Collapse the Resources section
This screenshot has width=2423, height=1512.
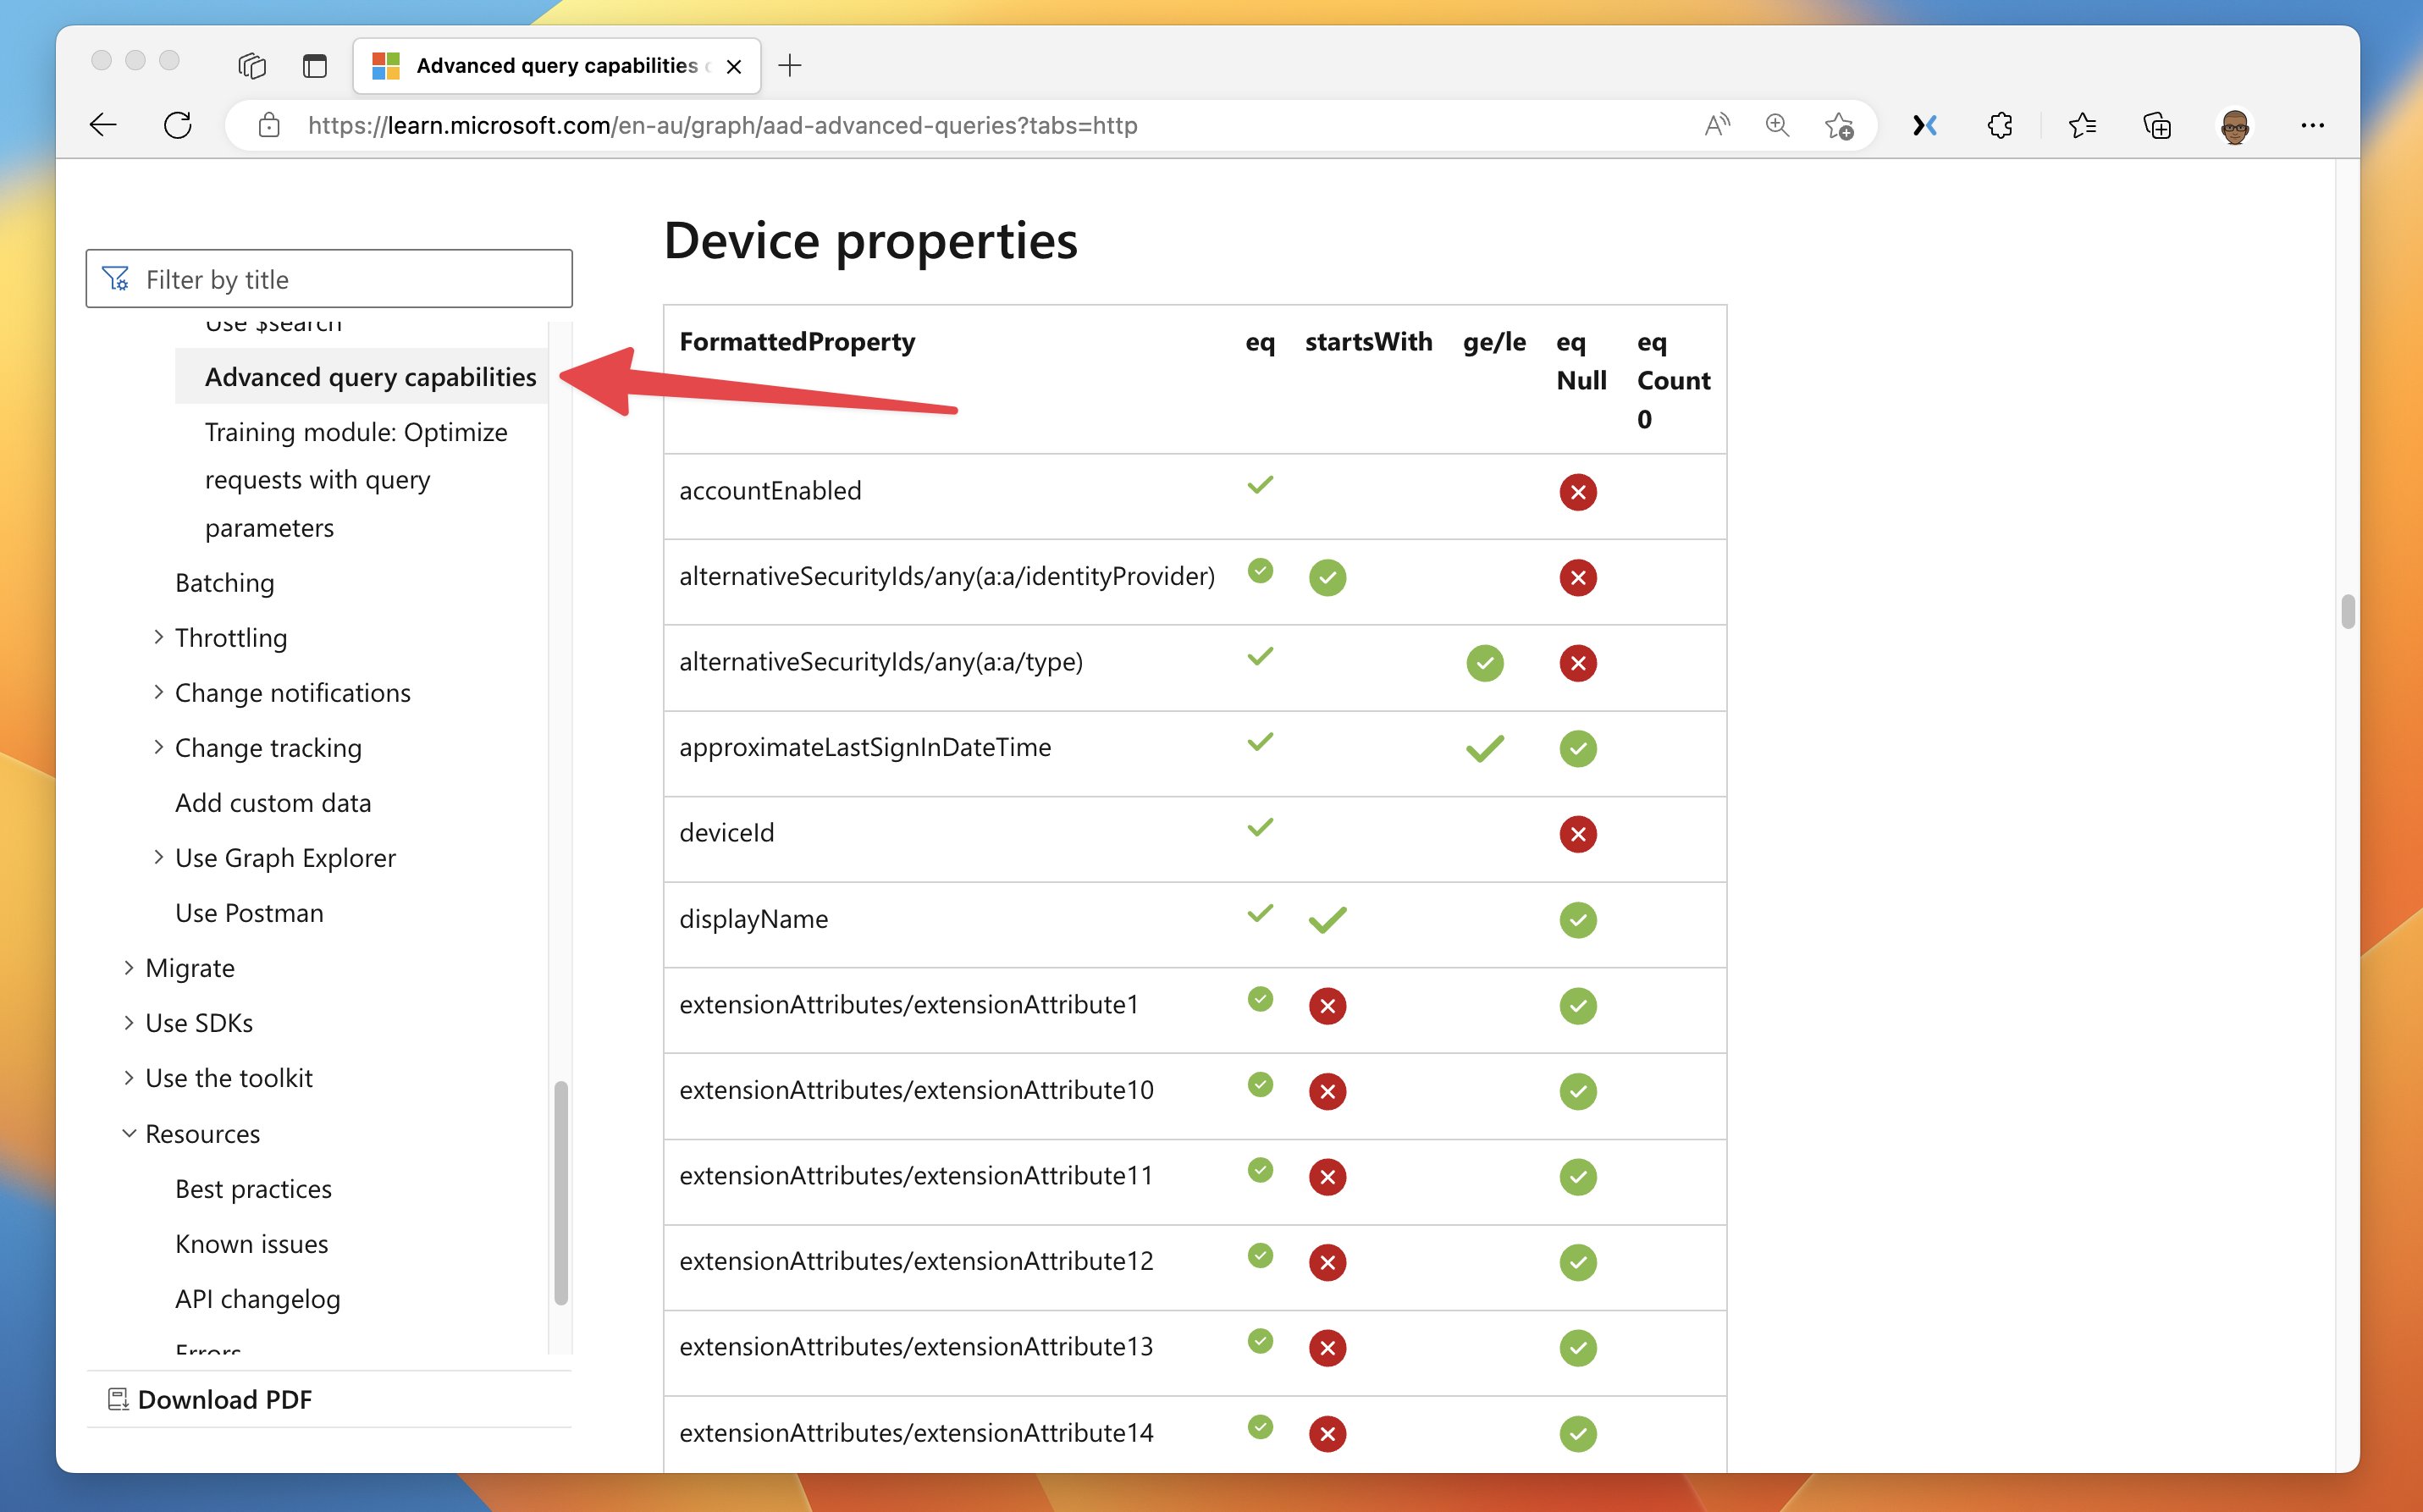[128, 1133]
